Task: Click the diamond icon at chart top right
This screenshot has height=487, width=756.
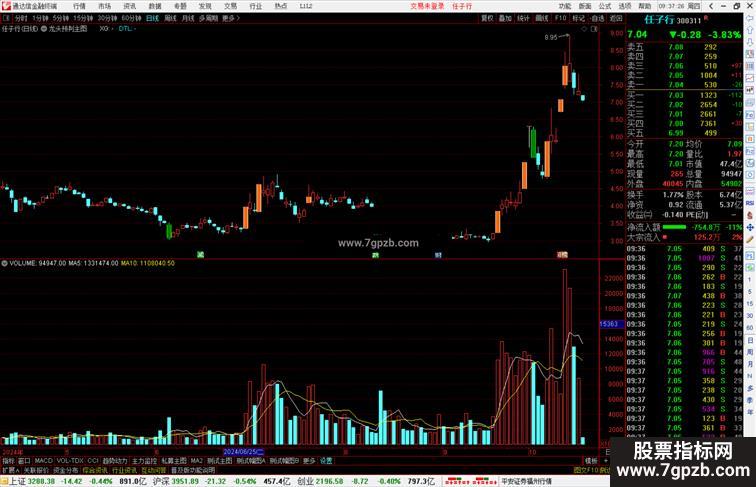Action: [584, 29]
